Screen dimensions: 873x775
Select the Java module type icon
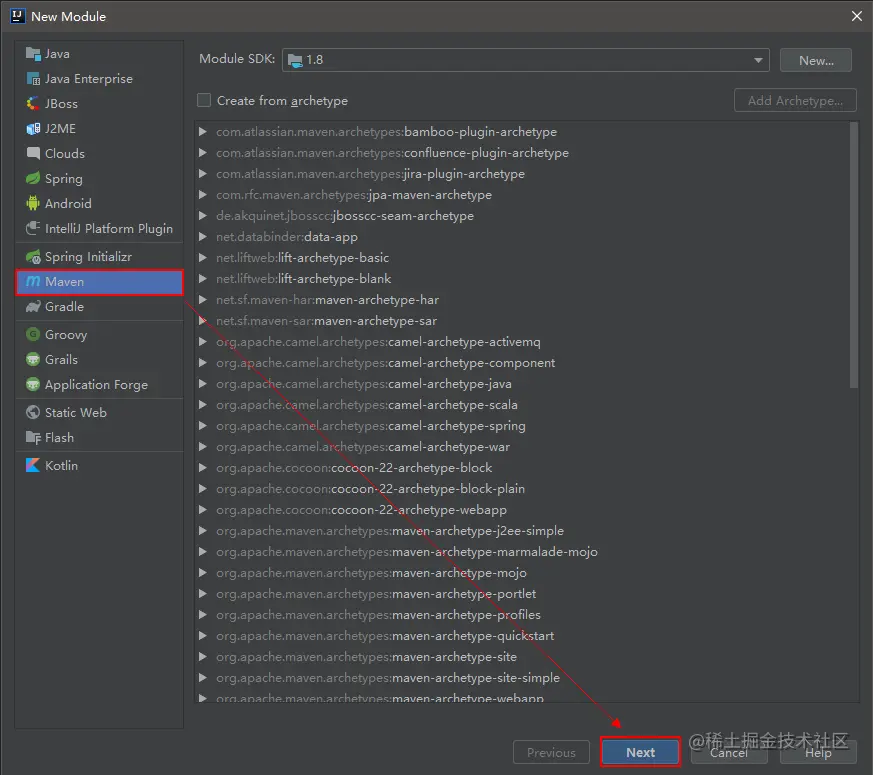(x=33, y=54)
